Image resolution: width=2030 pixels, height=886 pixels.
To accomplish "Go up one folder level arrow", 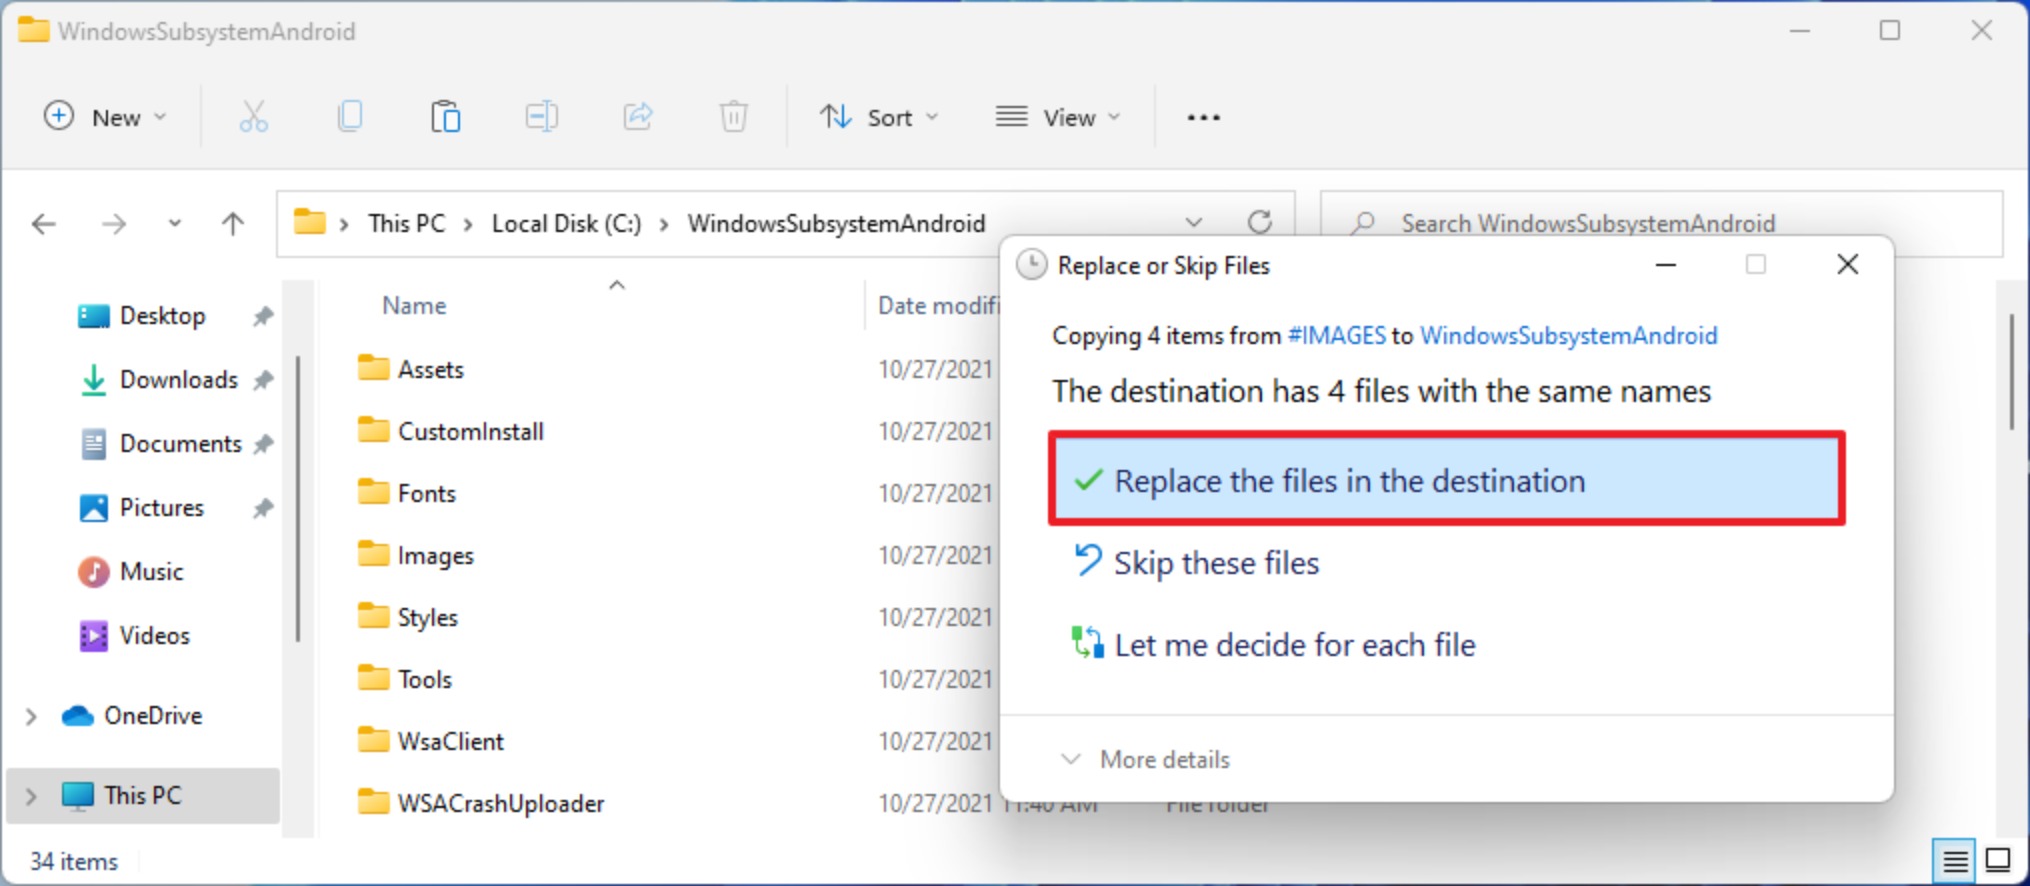I will pos(232,224).
